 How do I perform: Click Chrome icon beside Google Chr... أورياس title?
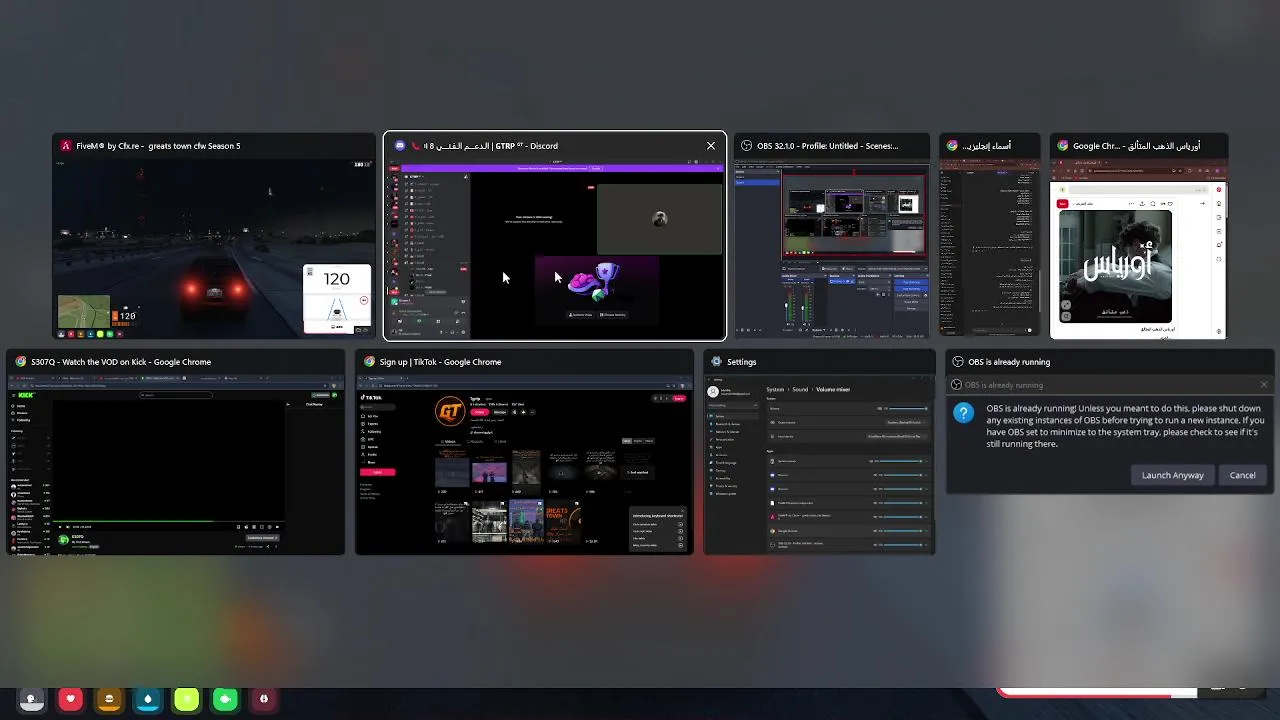point(1063,146)
